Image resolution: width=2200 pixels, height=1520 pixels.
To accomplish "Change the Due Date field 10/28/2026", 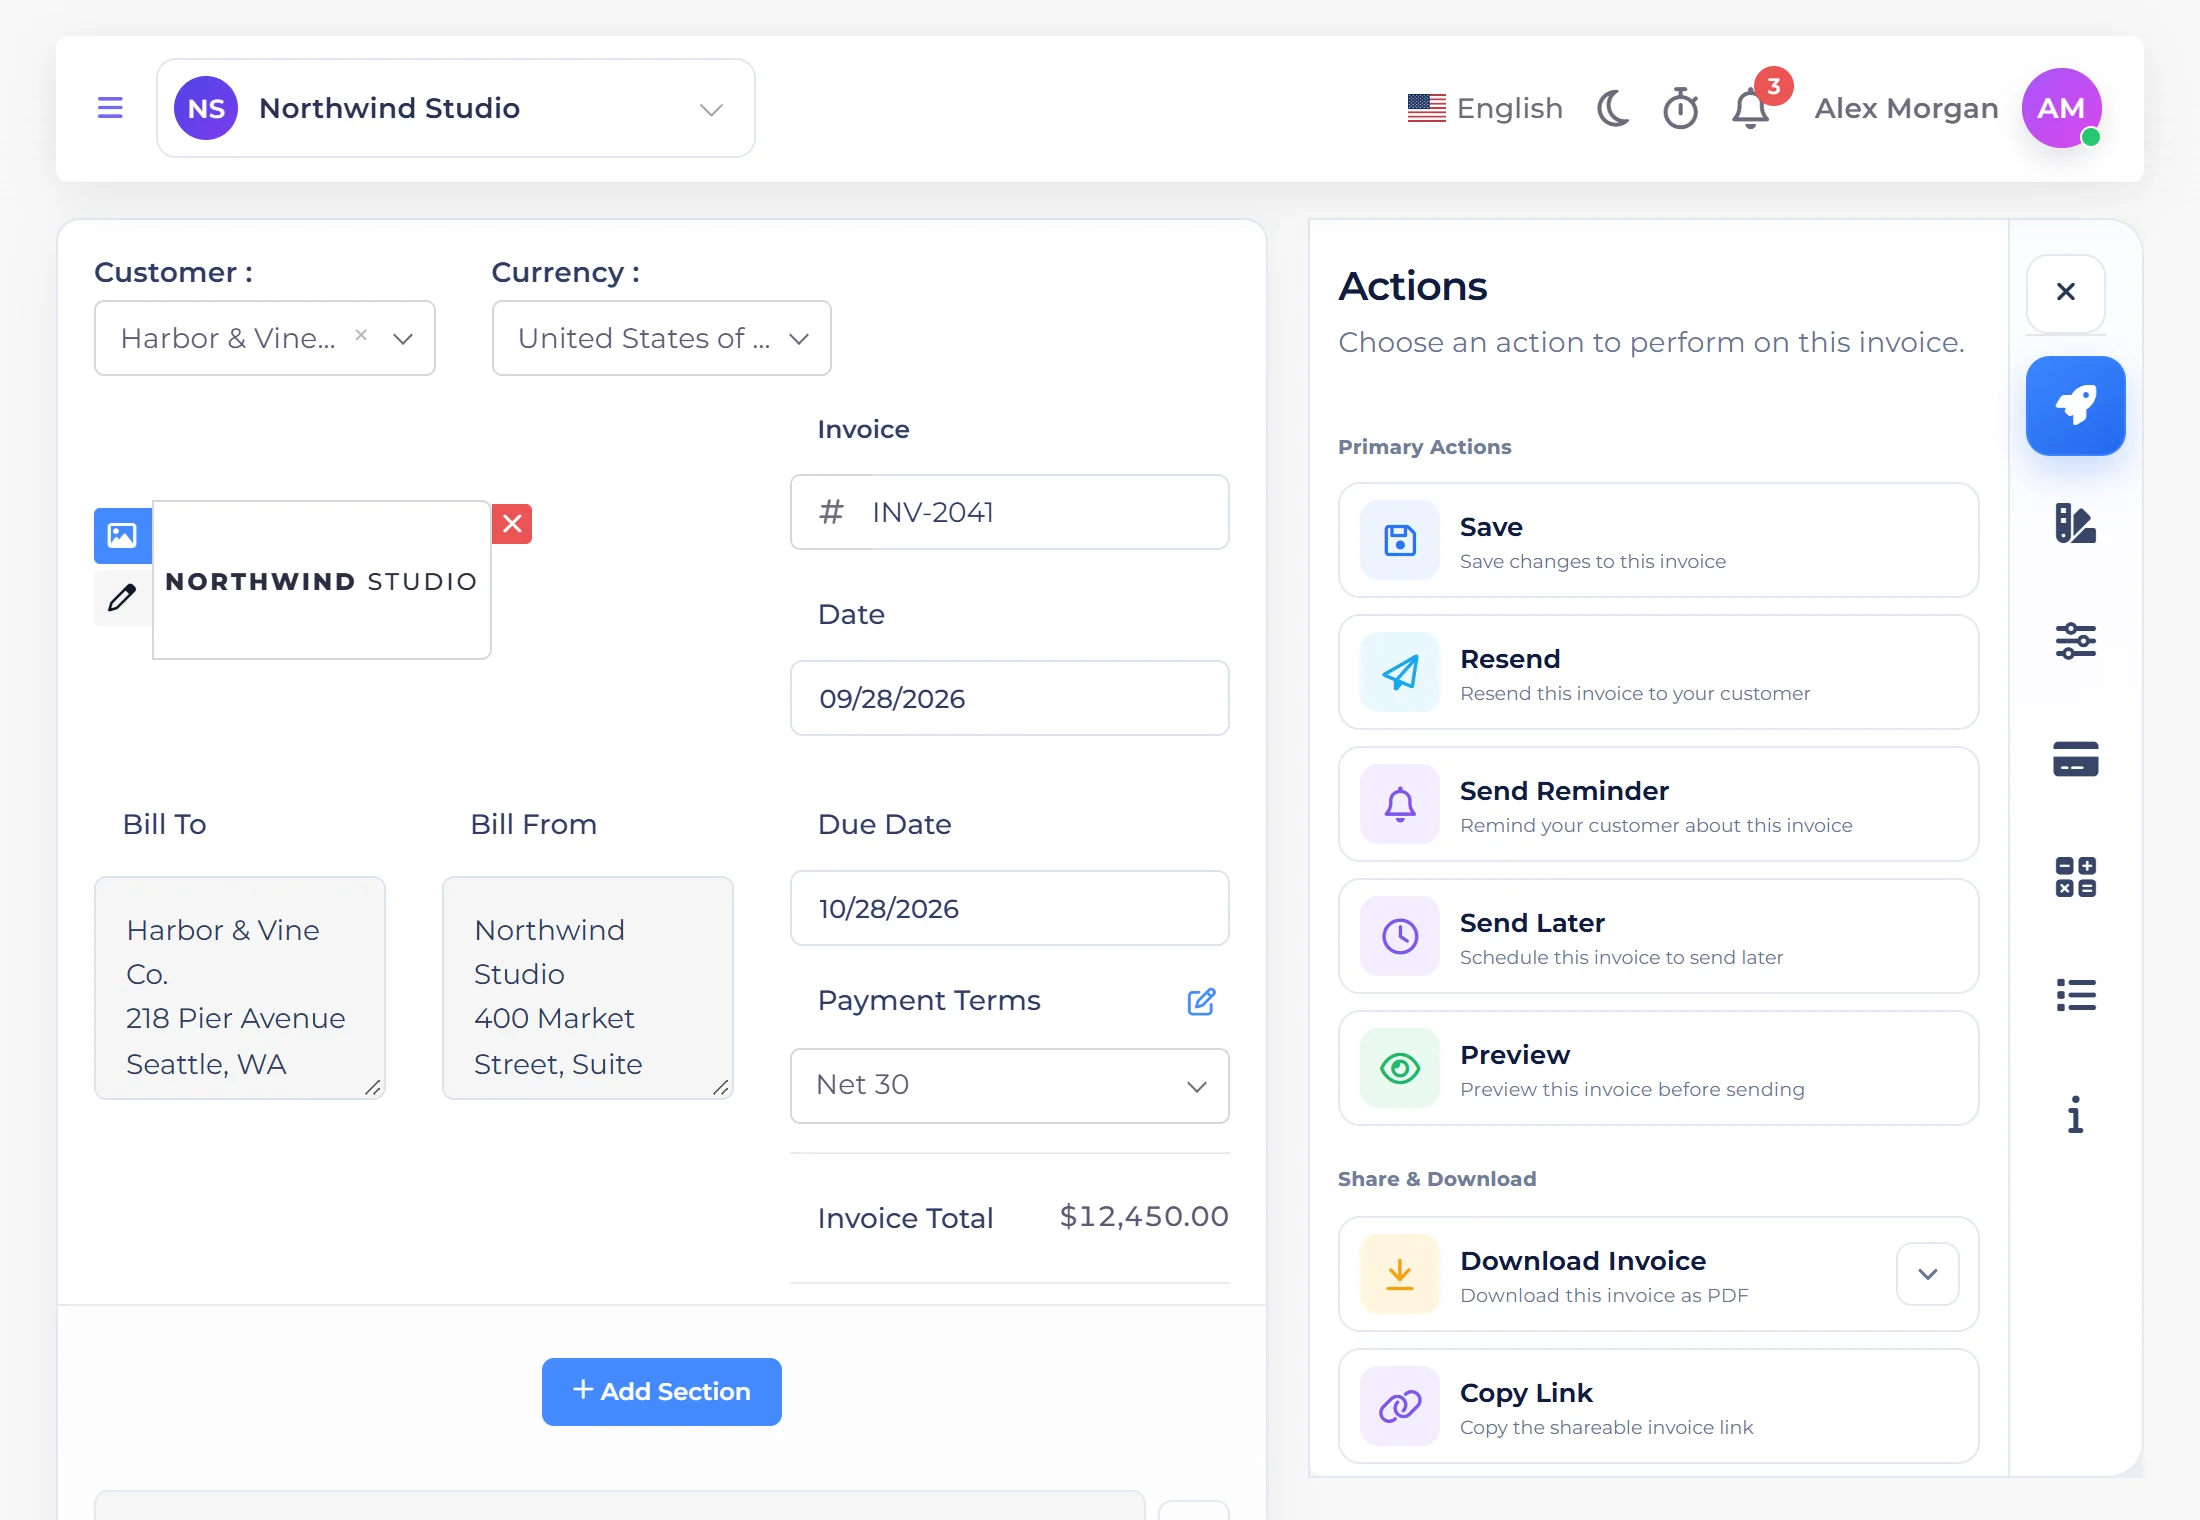I will (1010, 908).
